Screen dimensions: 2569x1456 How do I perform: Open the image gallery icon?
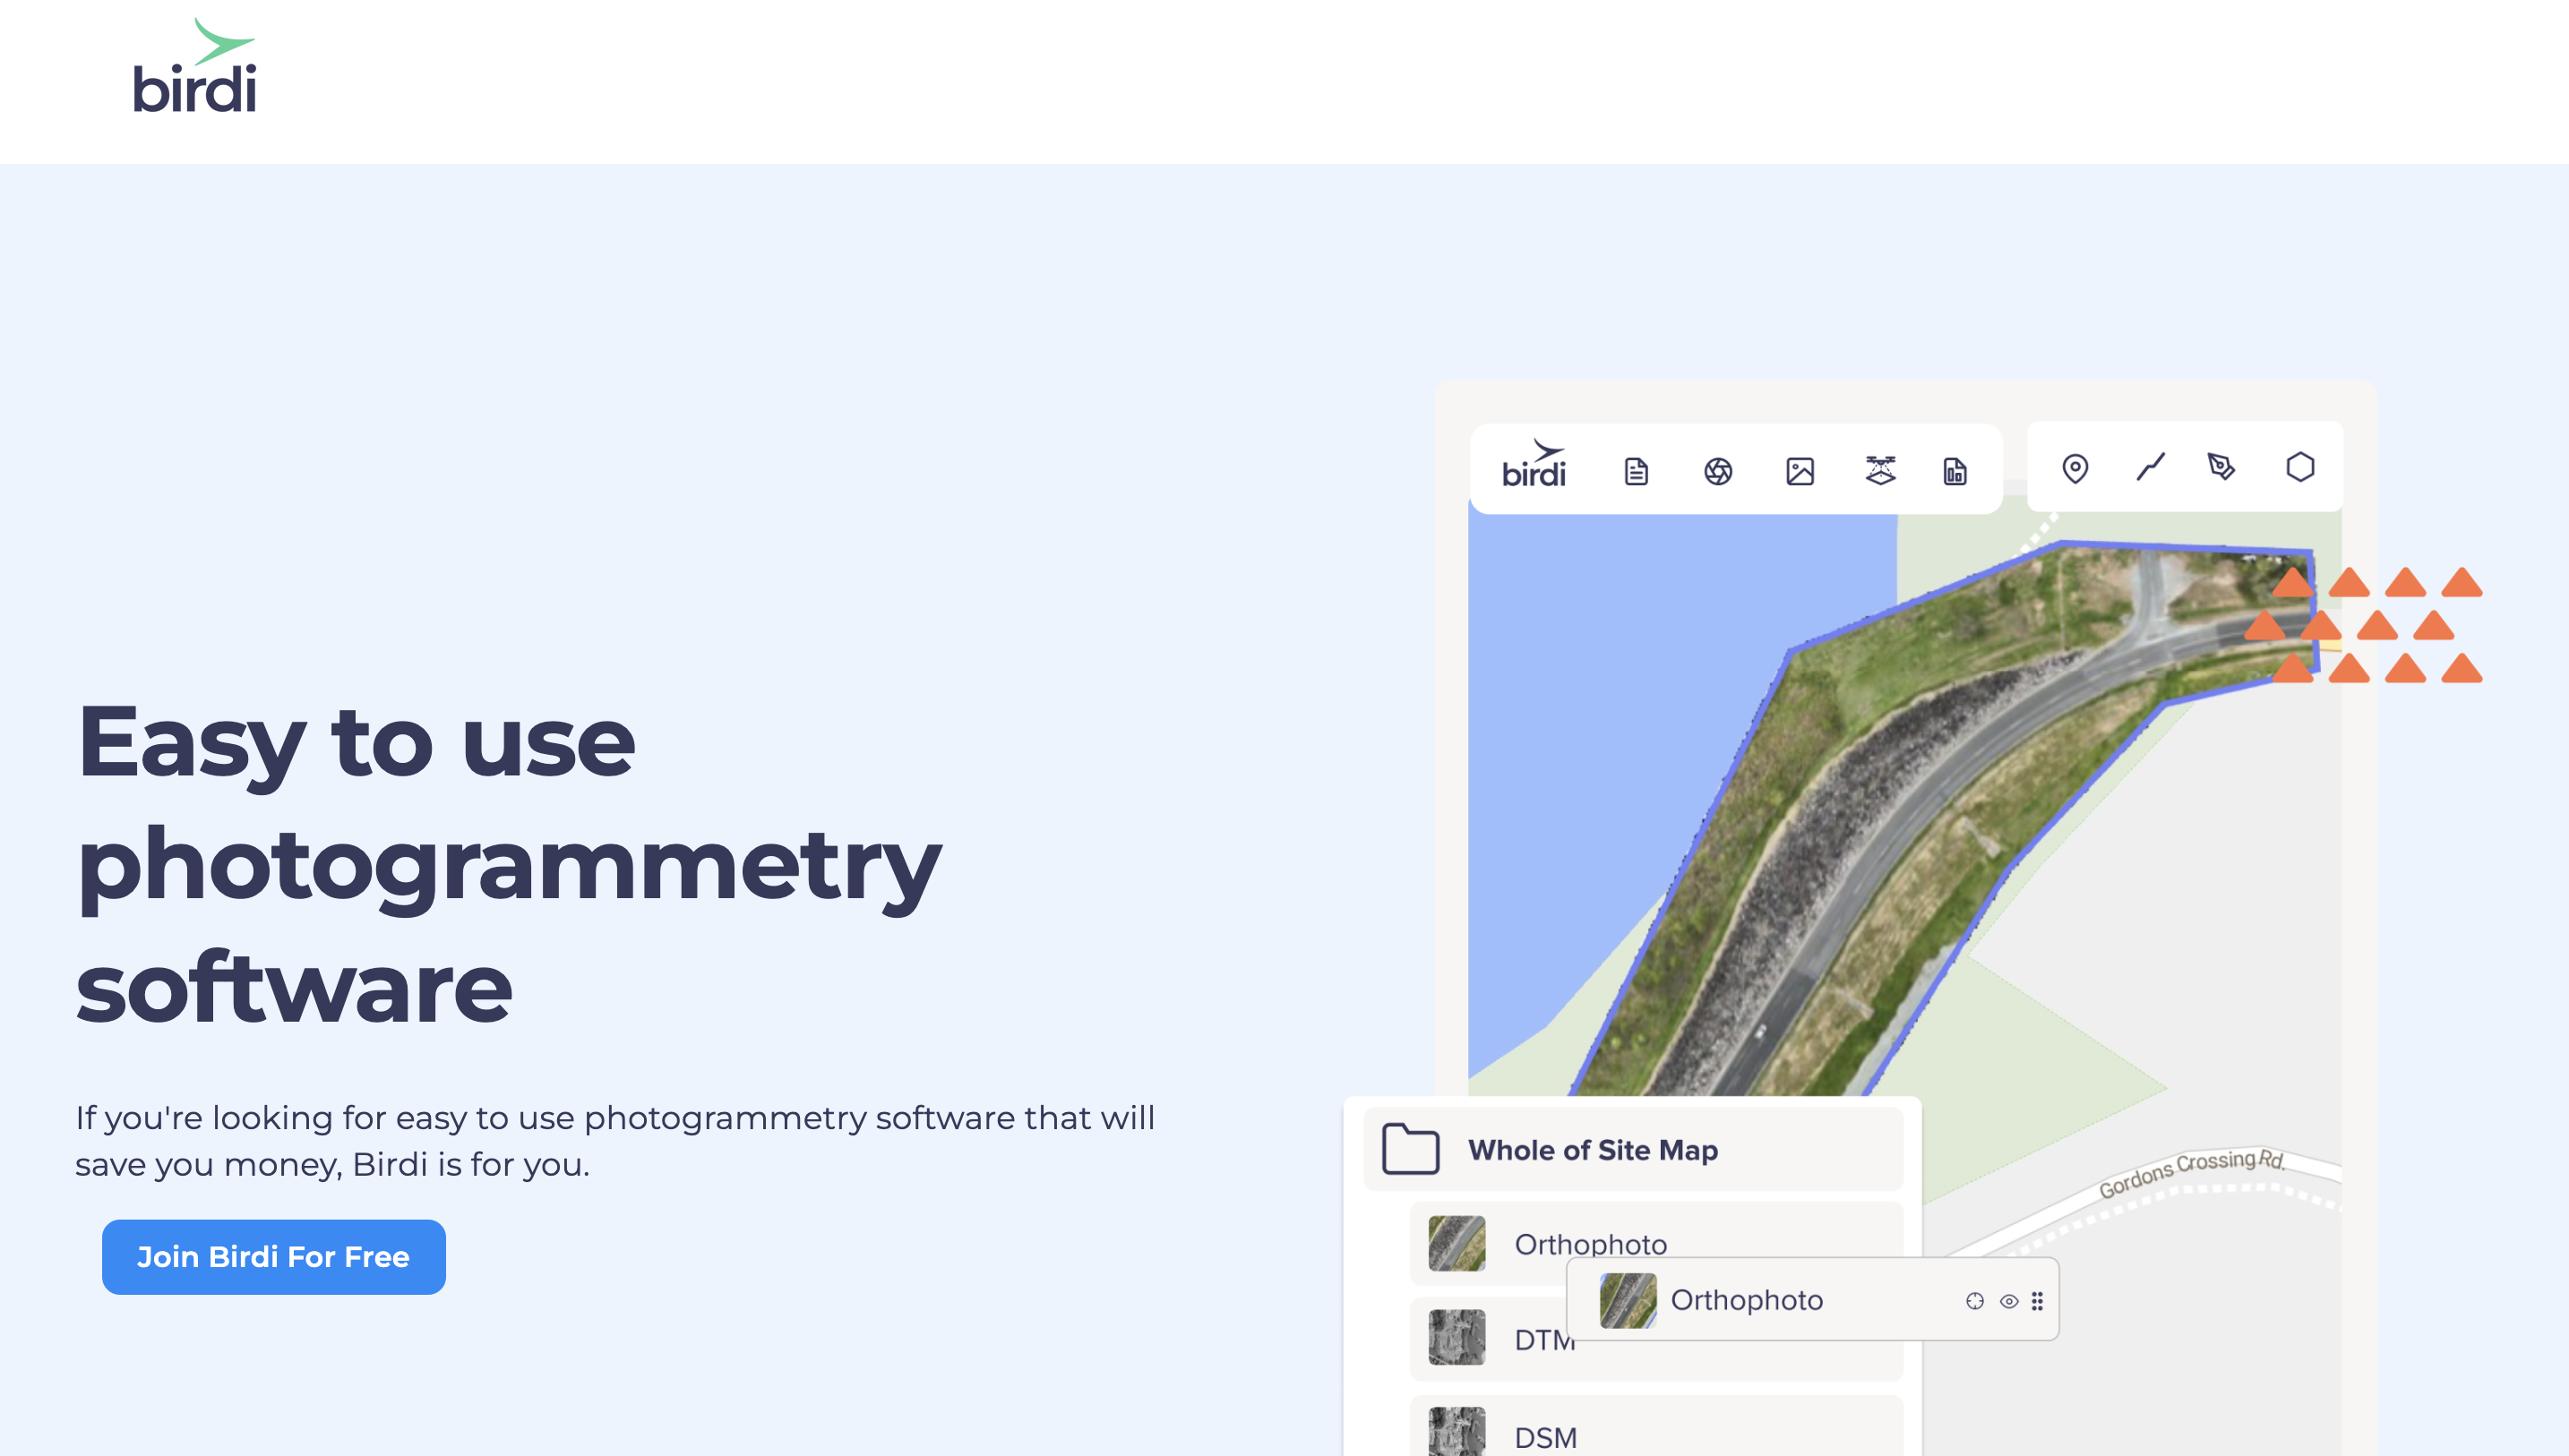point(1800,470)
